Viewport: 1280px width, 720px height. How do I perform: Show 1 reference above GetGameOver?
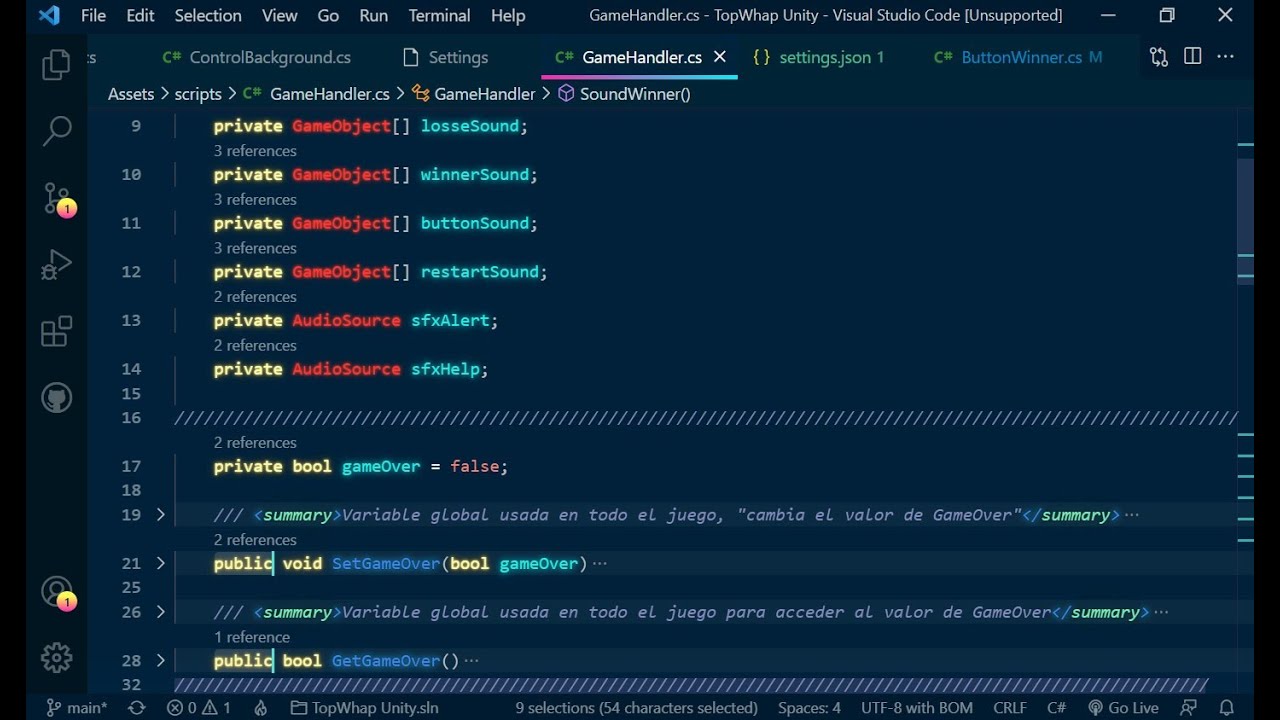click(252, 637)
